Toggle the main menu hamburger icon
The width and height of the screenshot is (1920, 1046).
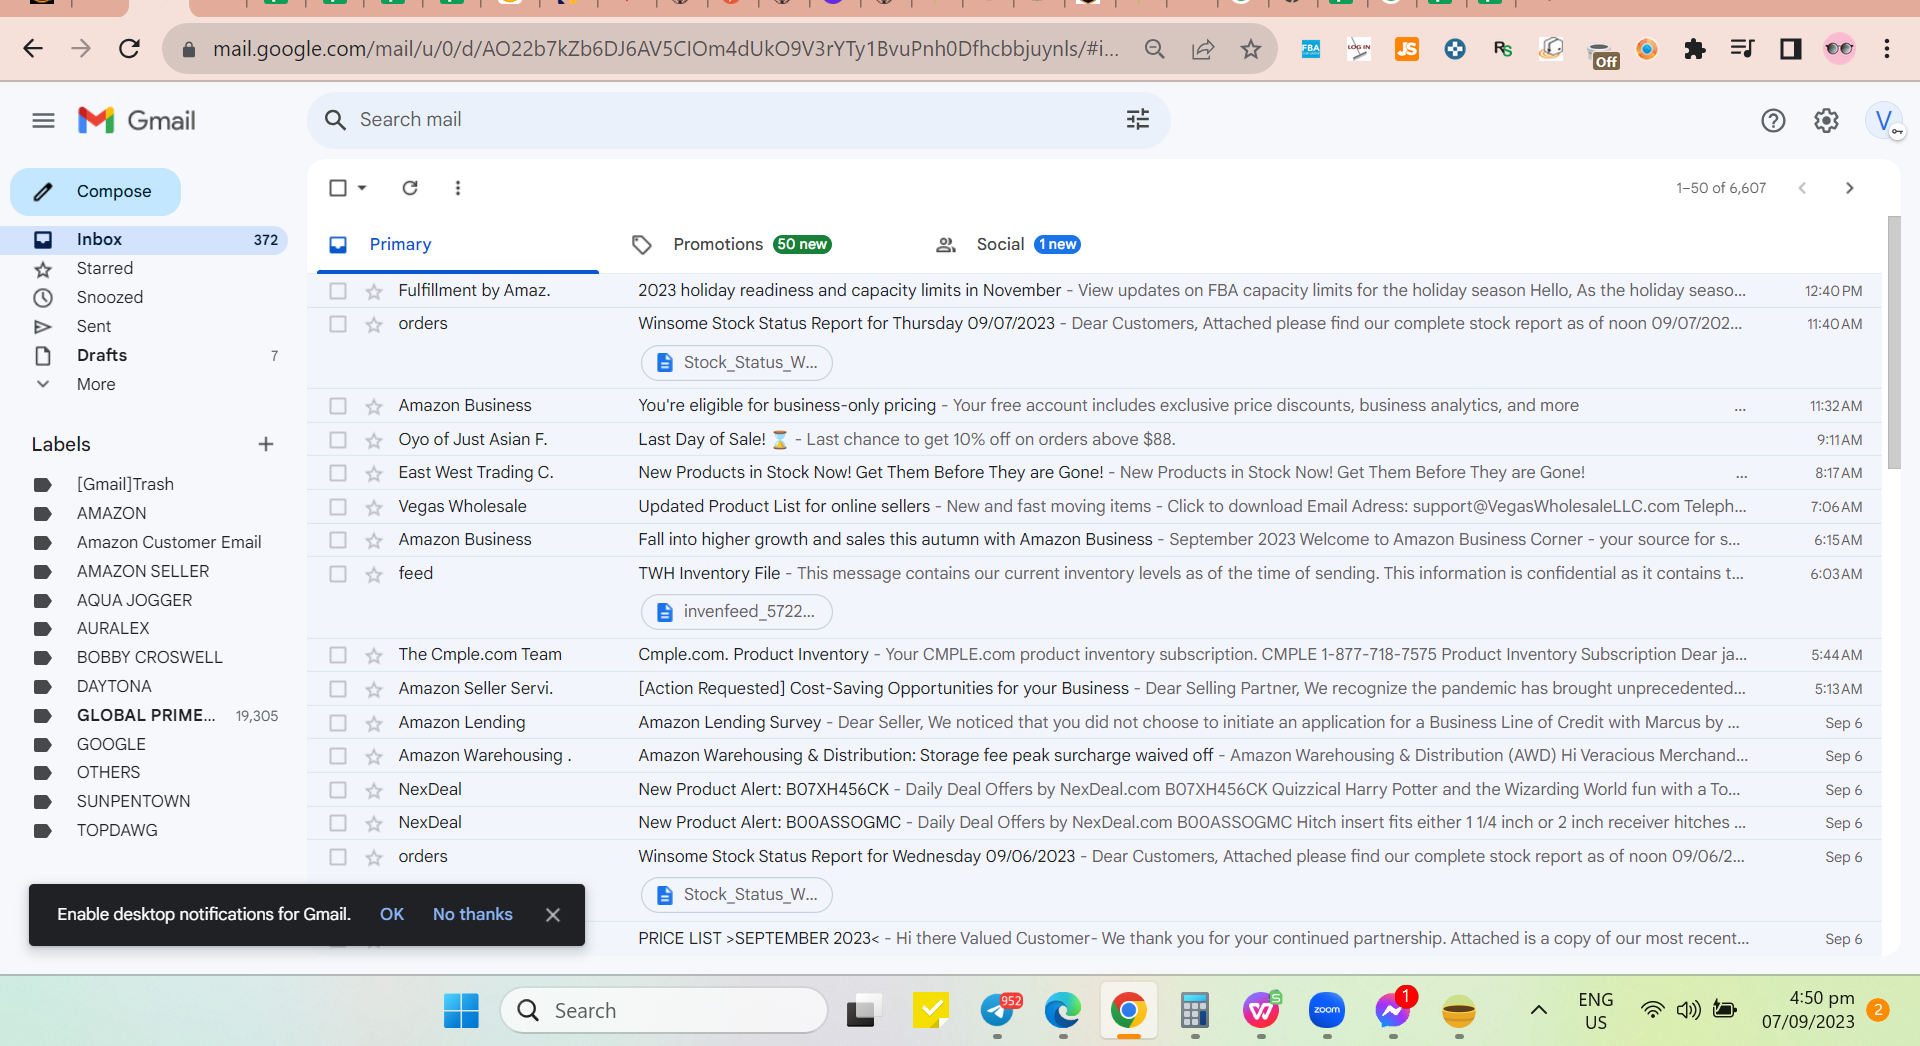(x=43, y=121)
